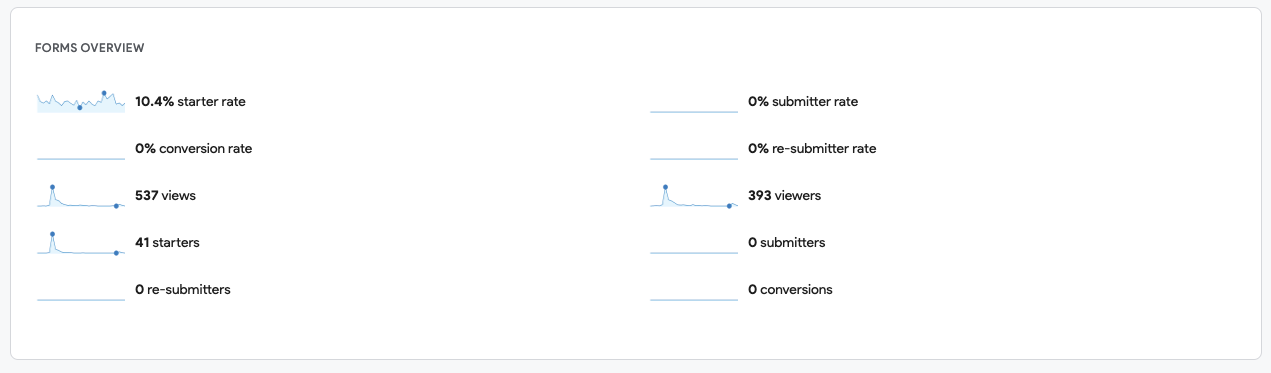Click the 0 submitters metric
Viewport: 1271px width, 373px height.
(x=786, y=242)
